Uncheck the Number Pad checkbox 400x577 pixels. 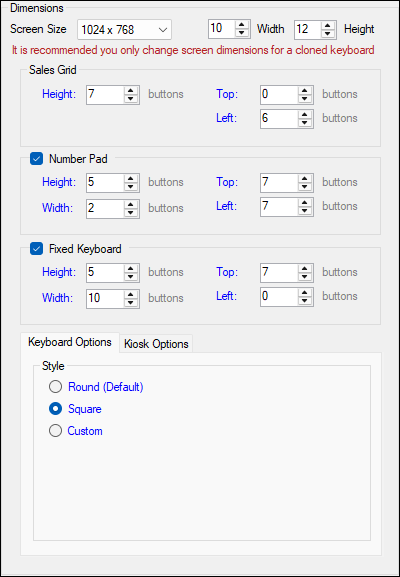[36, 159]
